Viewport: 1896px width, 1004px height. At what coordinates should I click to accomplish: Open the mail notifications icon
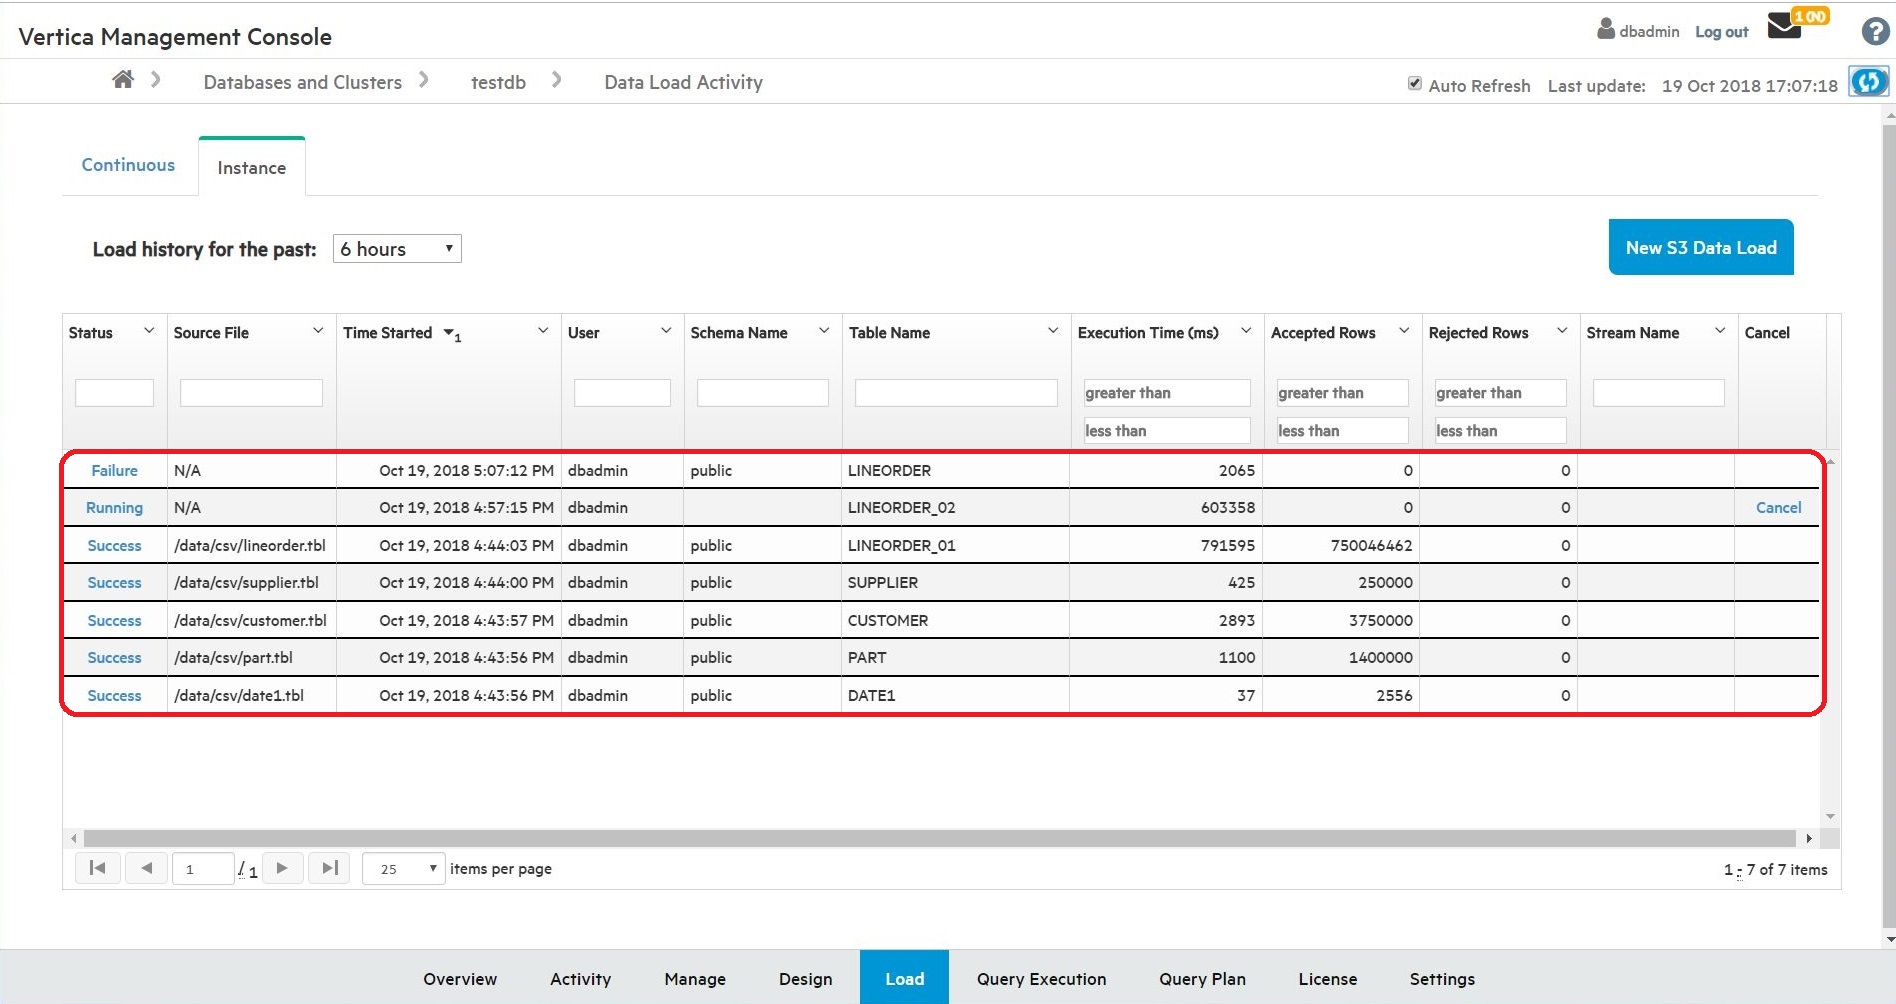[1784, 27]
